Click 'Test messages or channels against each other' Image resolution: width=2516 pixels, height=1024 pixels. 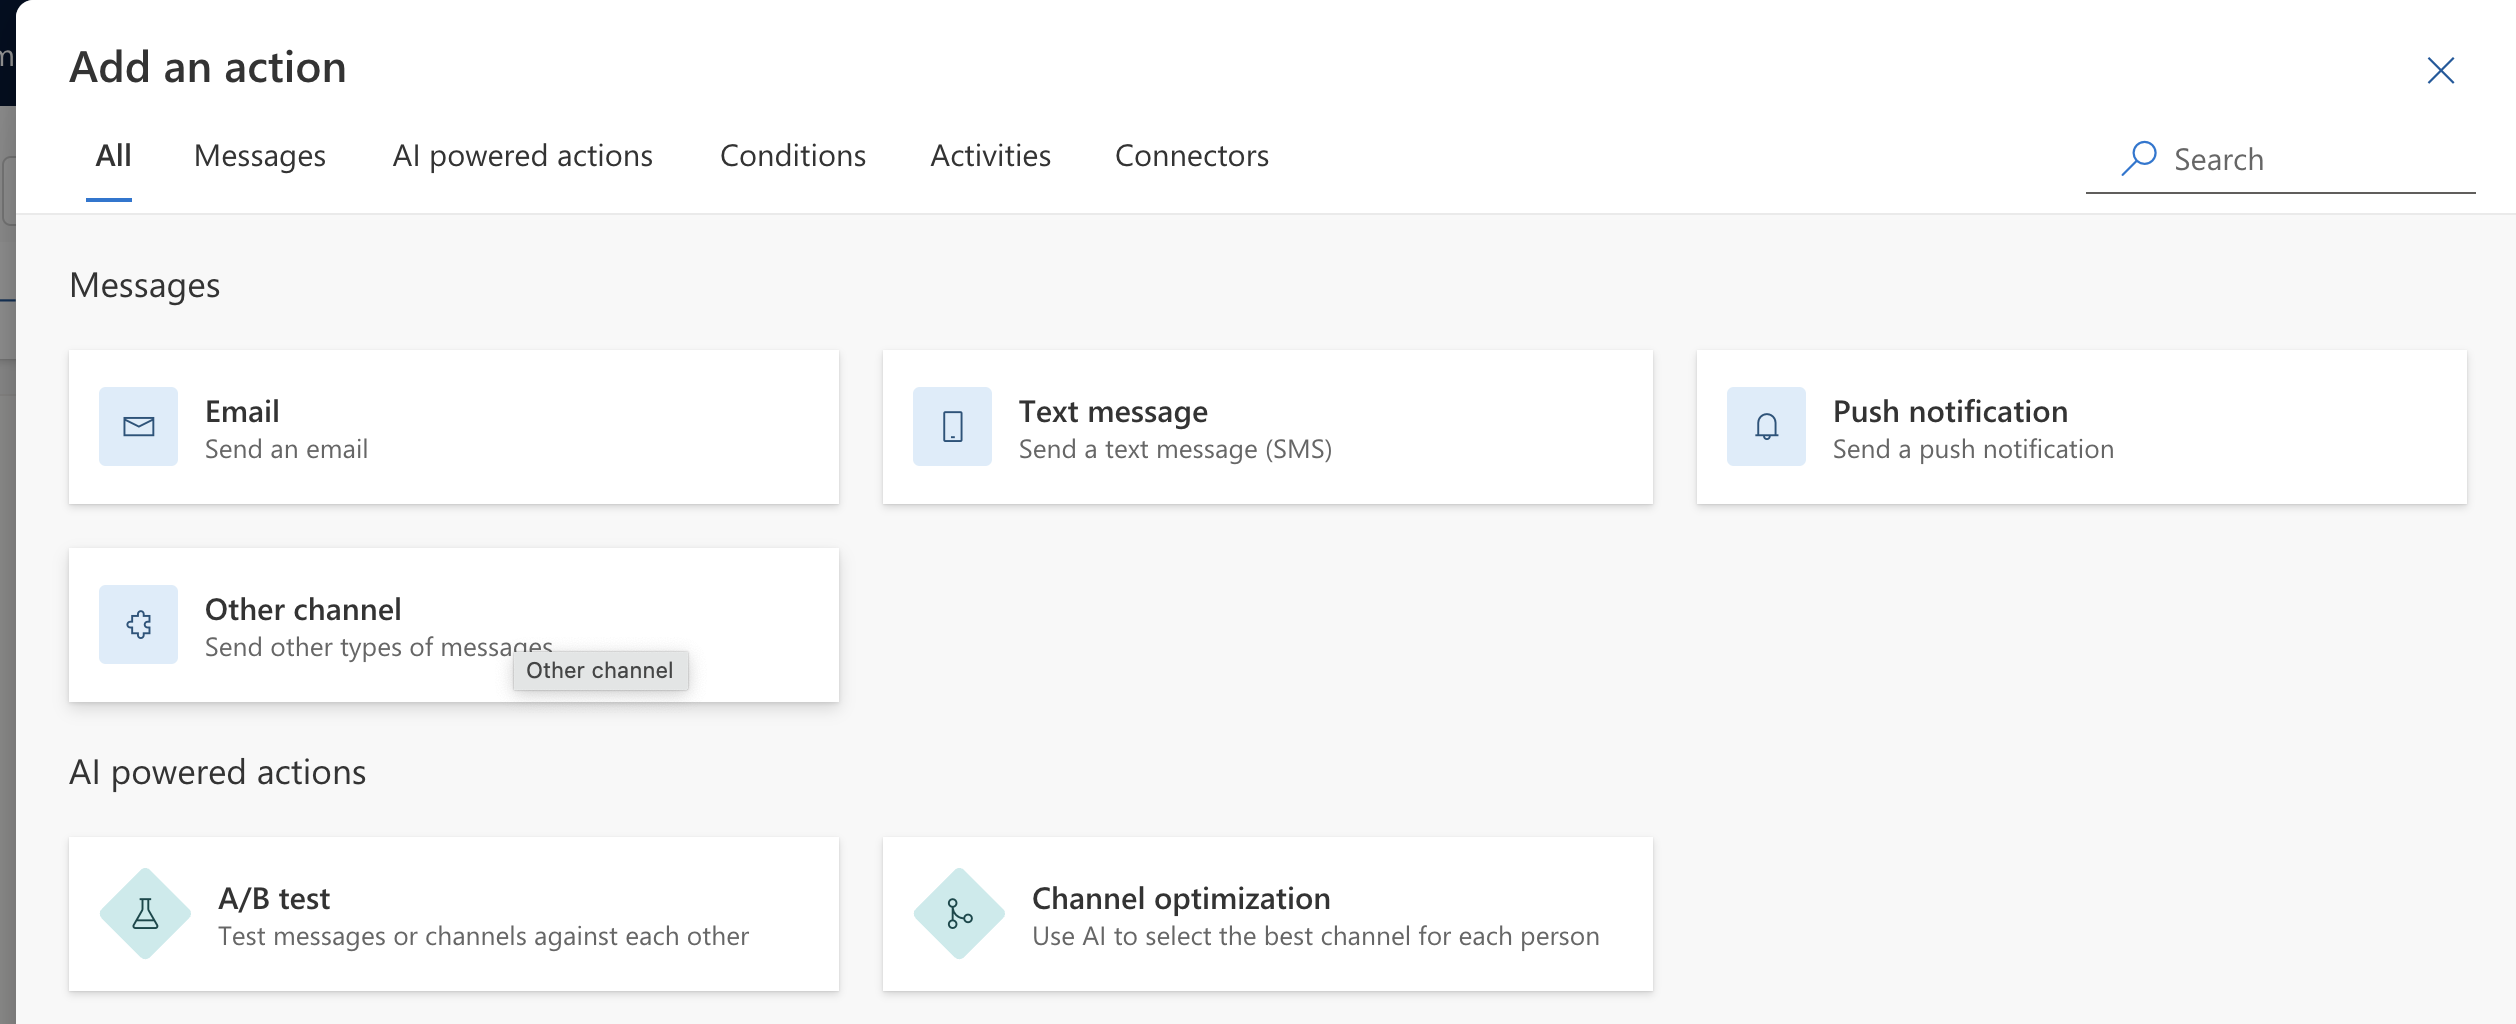(483, 937)
